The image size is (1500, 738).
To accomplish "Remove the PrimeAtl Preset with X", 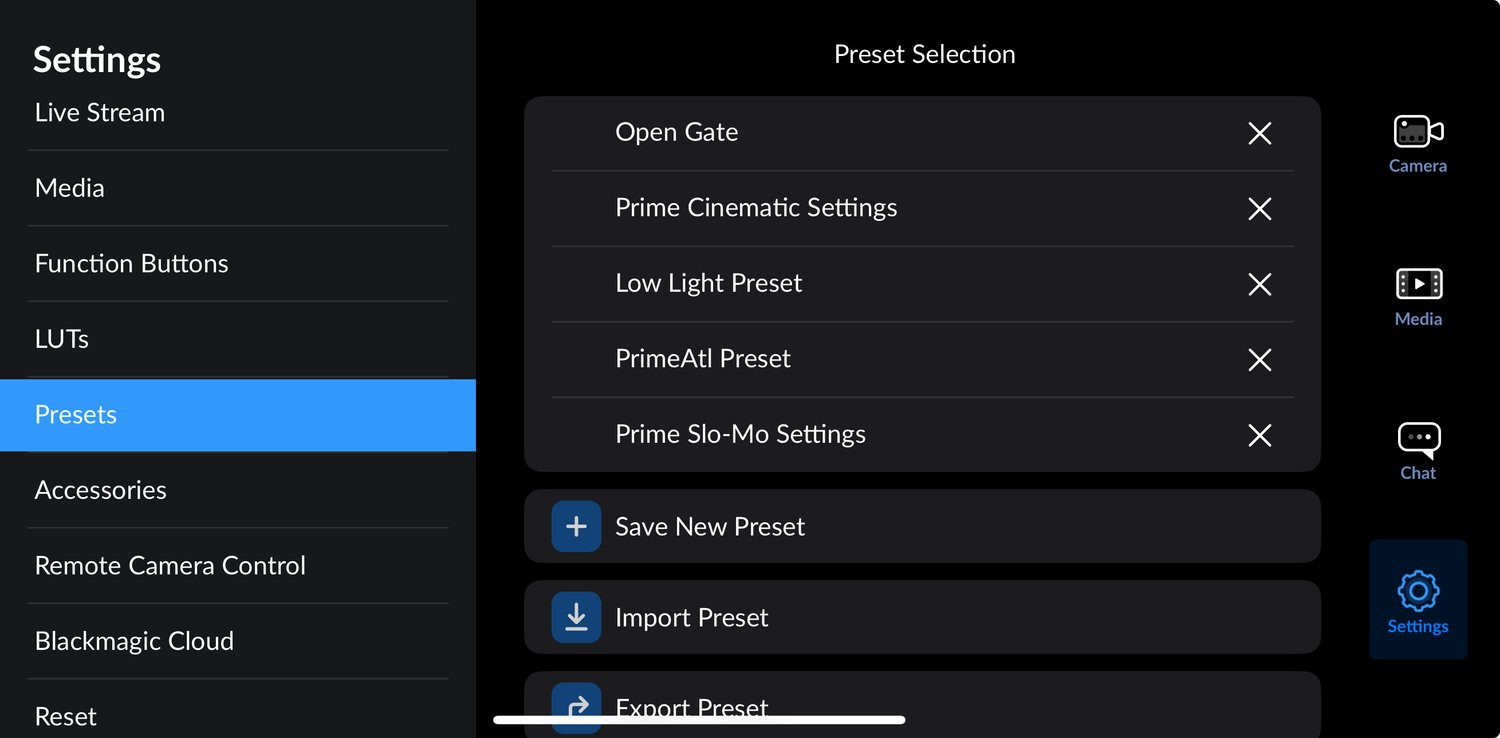I will click(x=1260, y=360).
